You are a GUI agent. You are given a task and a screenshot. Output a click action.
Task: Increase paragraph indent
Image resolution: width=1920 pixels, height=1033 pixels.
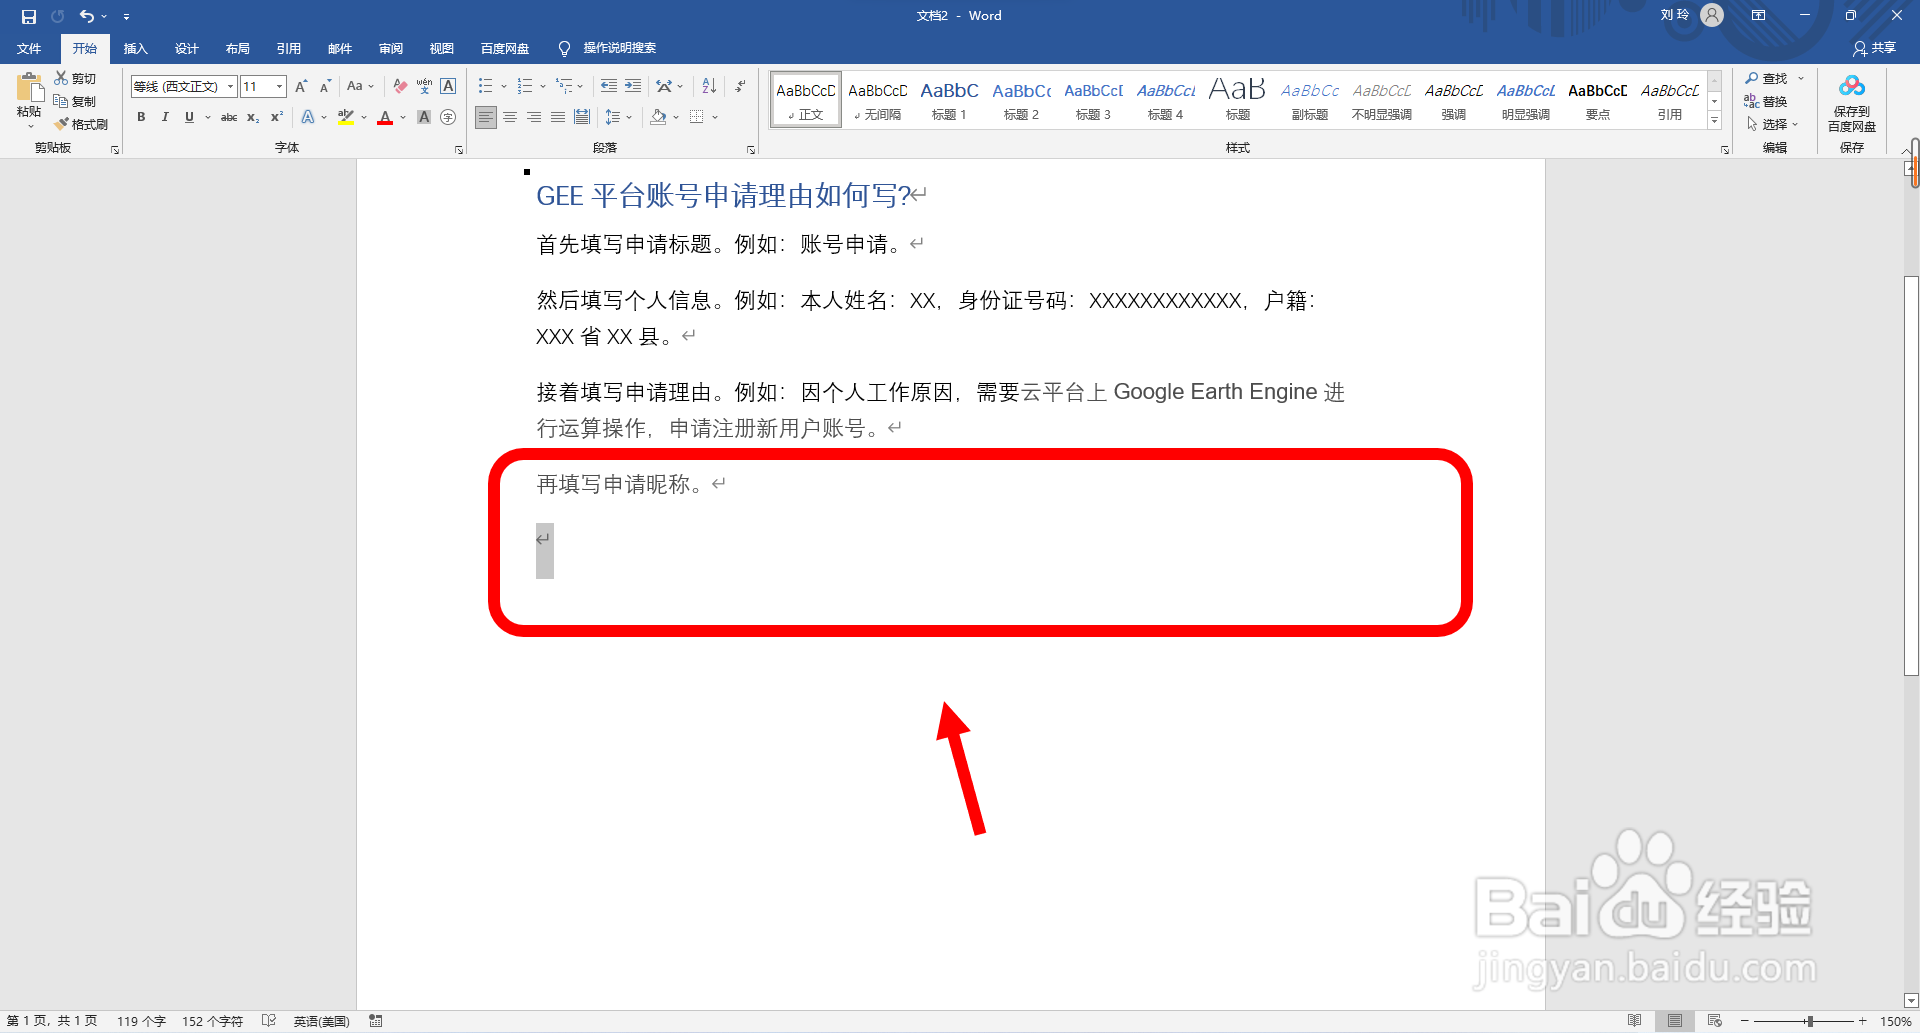pos(632,86)
